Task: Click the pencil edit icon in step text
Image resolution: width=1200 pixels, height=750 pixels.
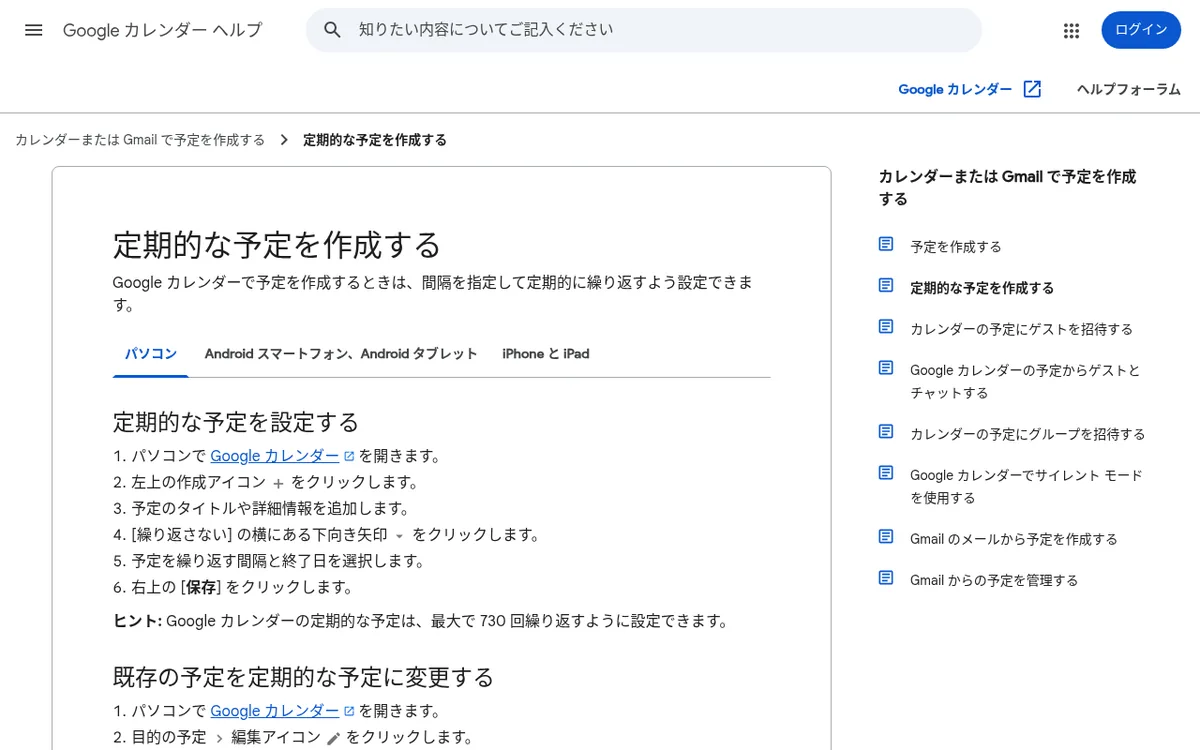Action: [x=334, y=738]
